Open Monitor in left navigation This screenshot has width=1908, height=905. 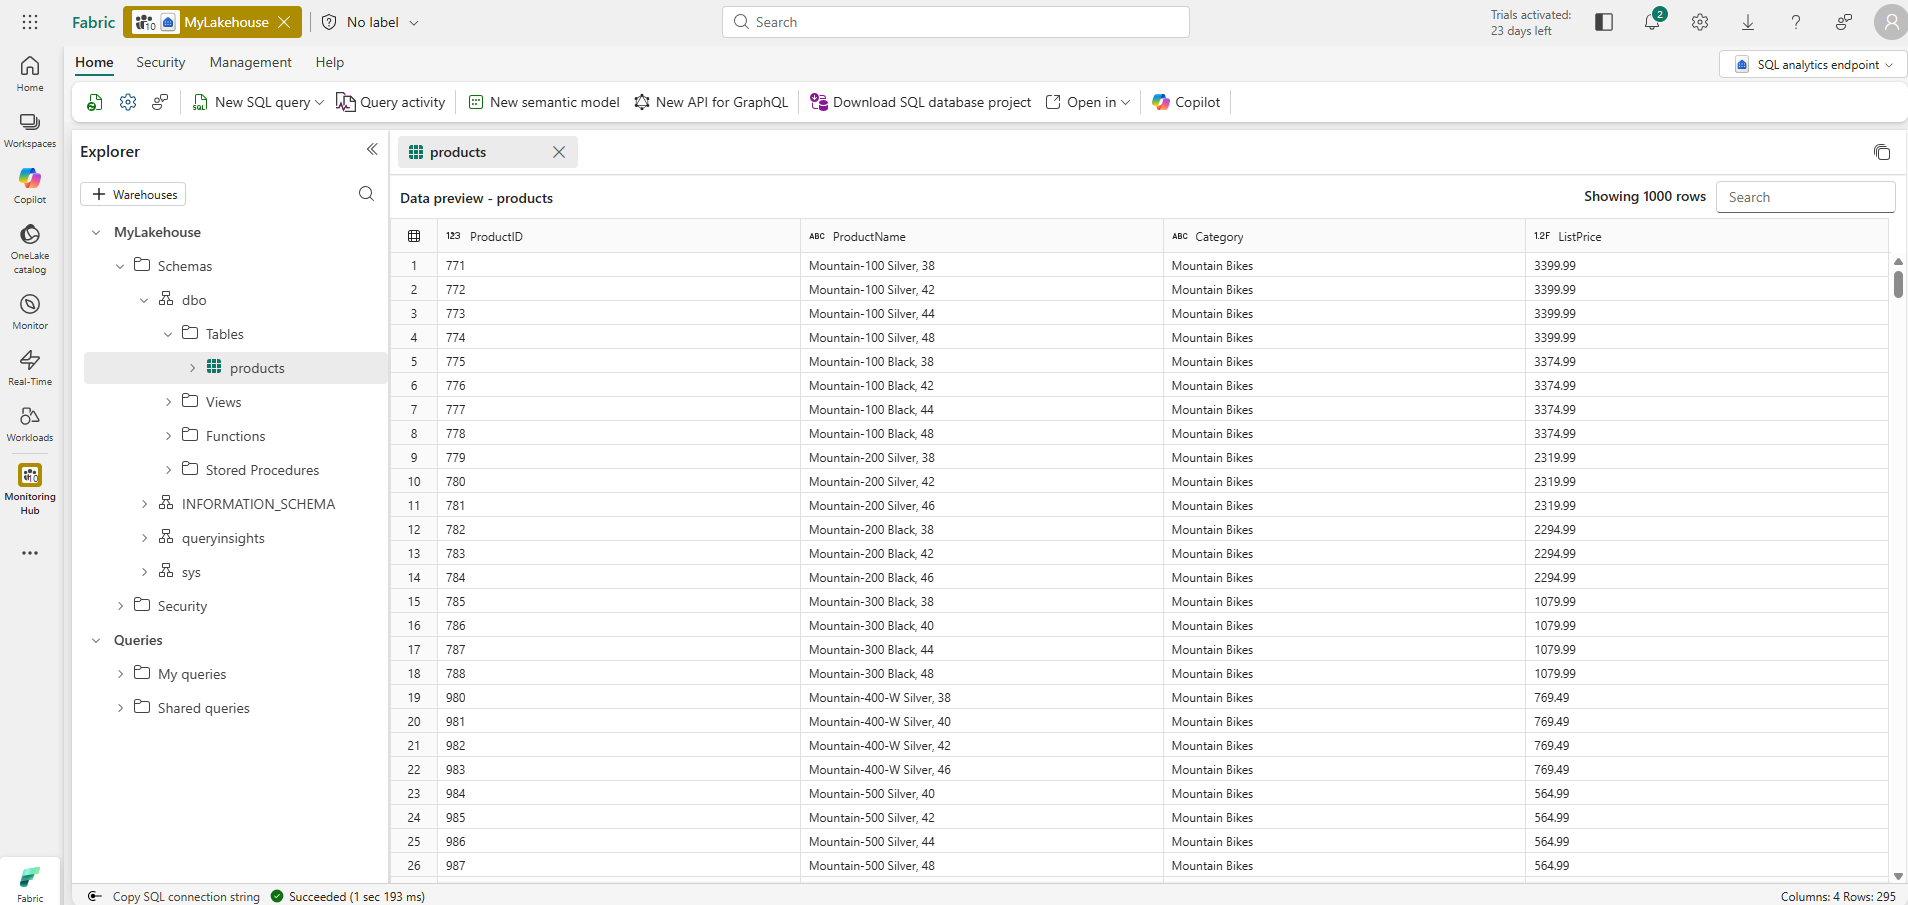30,312
